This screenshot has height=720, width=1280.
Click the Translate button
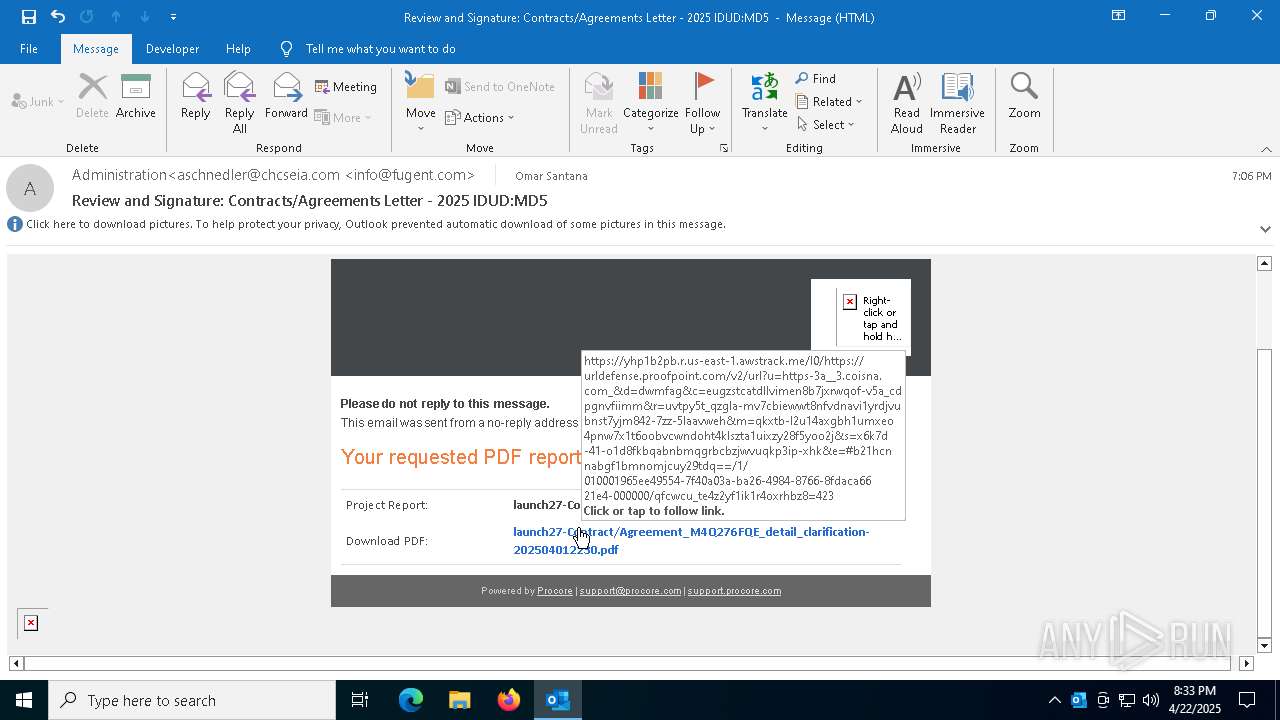tap(765, 103)
